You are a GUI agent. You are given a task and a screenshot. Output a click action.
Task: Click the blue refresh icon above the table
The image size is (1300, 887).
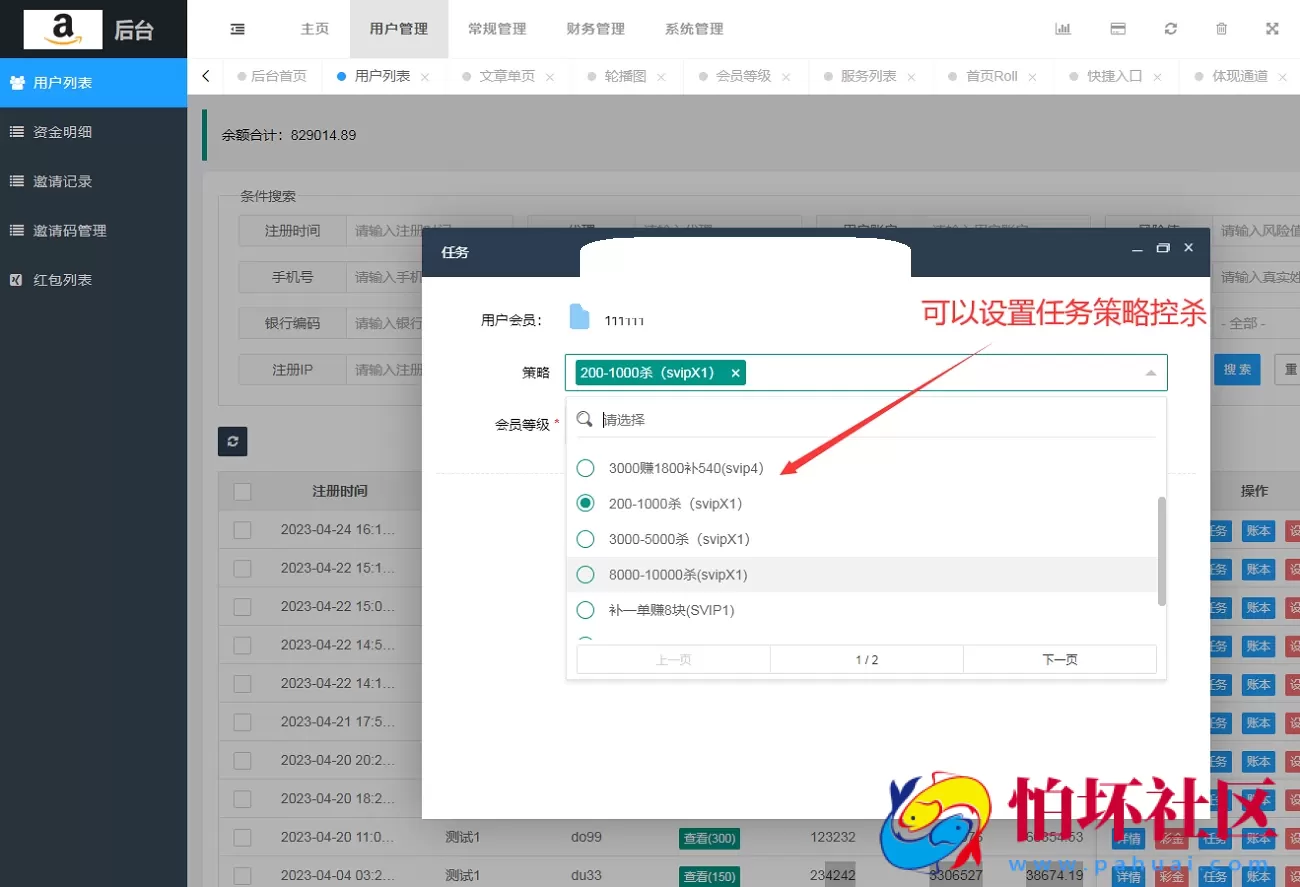[x=232, y=441]
